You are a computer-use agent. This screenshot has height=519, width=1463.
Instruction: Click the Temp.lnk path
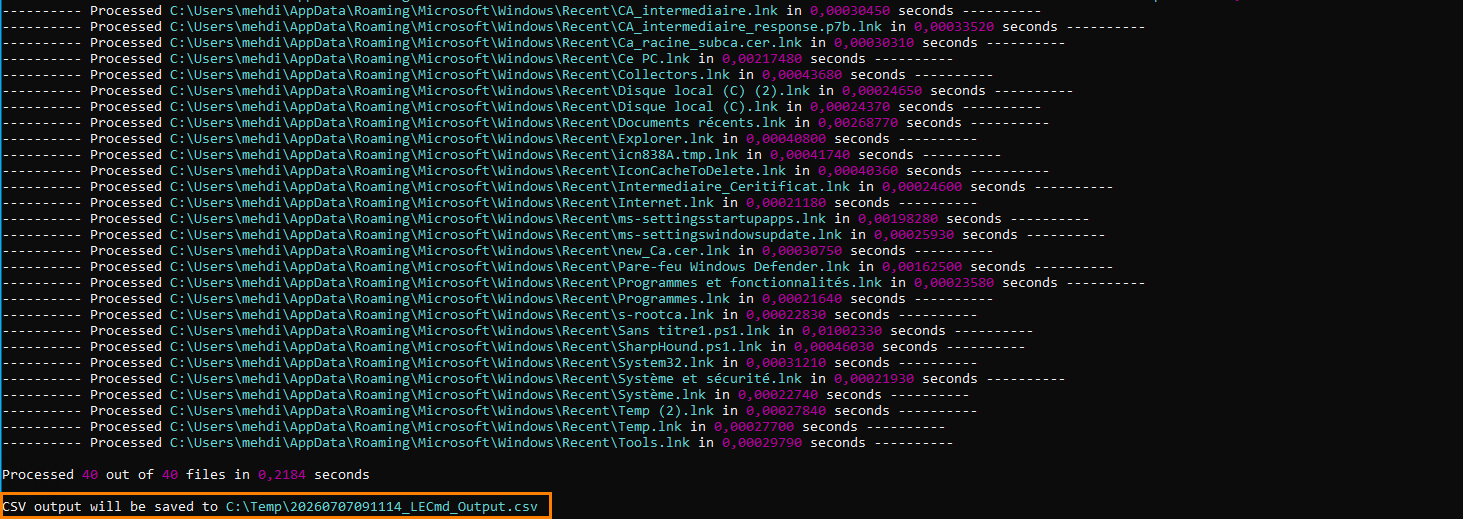(x=428, y=426)
